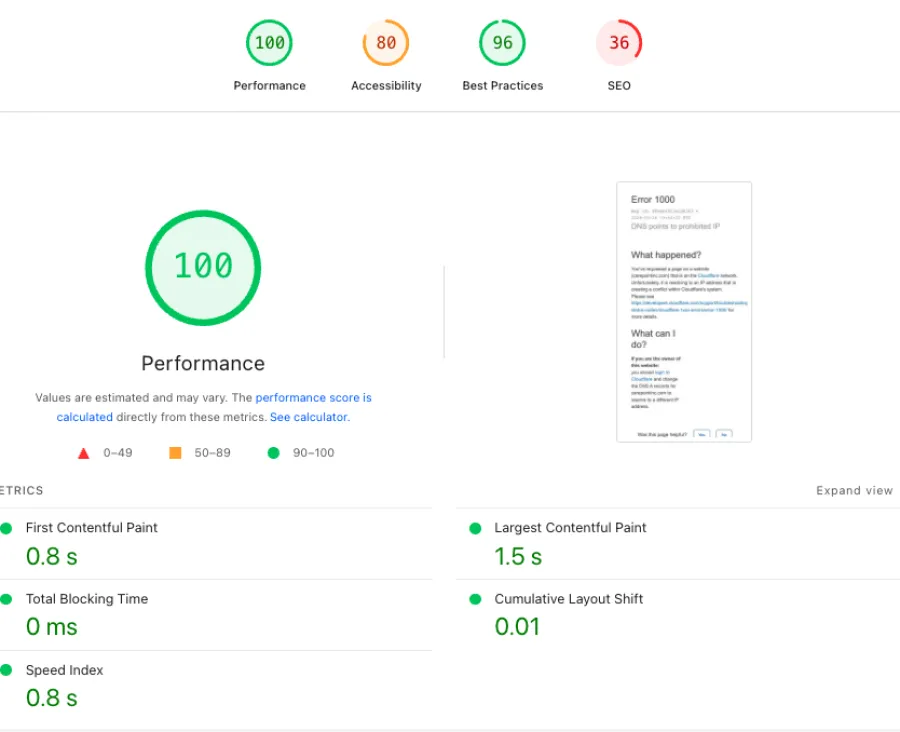The image size is (900, 732).
Task: Click the green dot beside Total Blocking Time
Action: (6, 599)
